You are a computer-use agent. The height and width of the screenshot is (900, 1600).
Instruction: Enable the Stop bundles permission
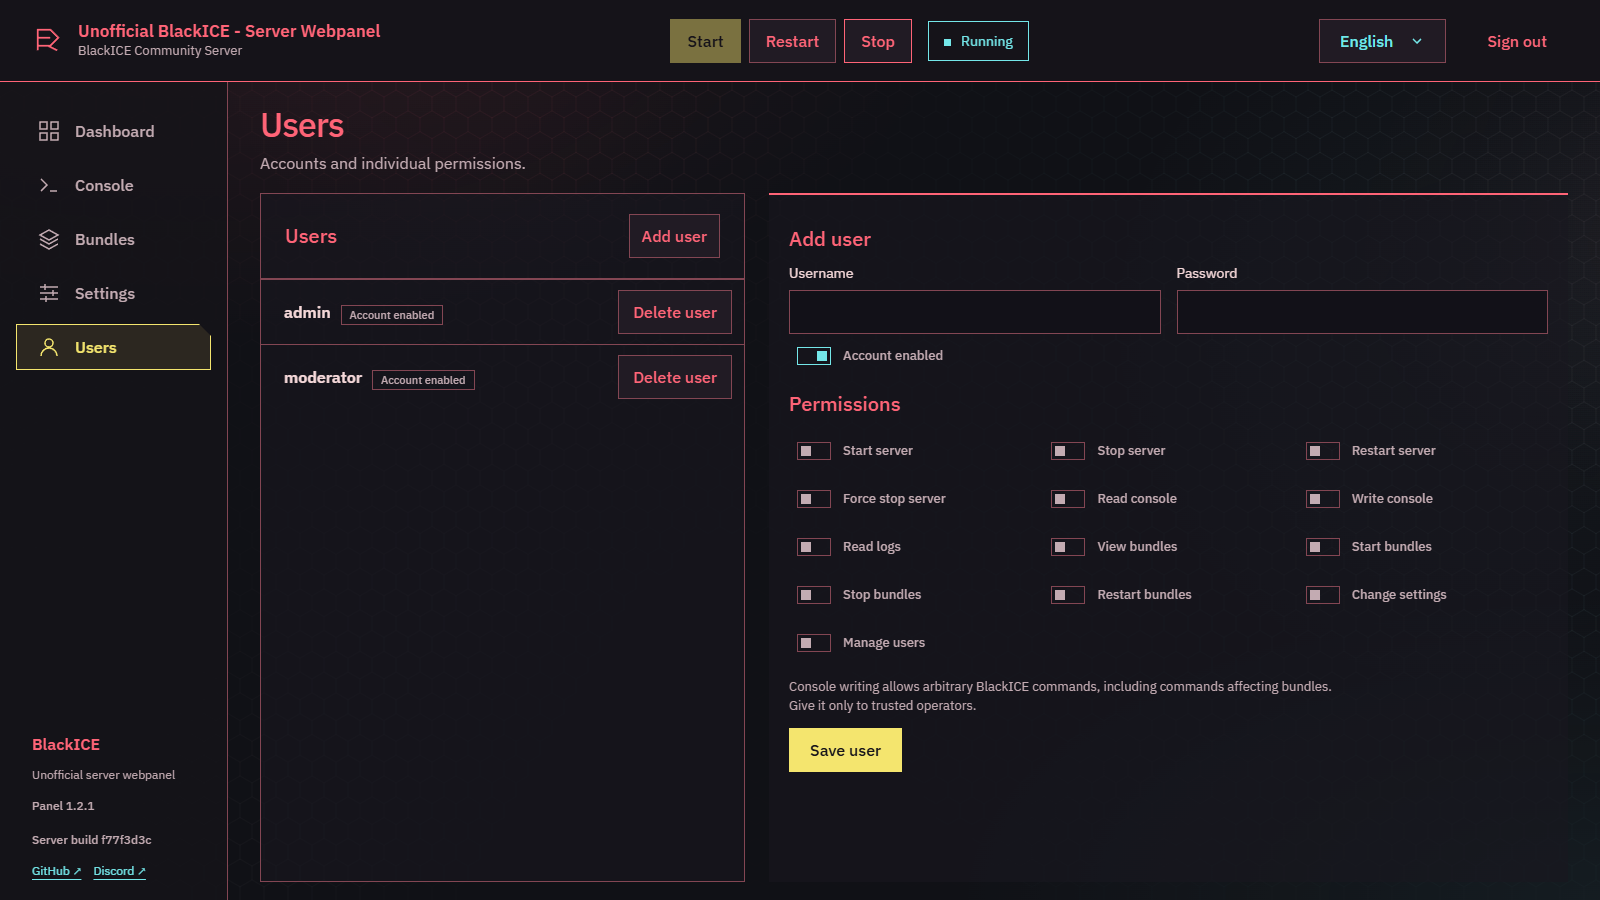coord(814,595)
